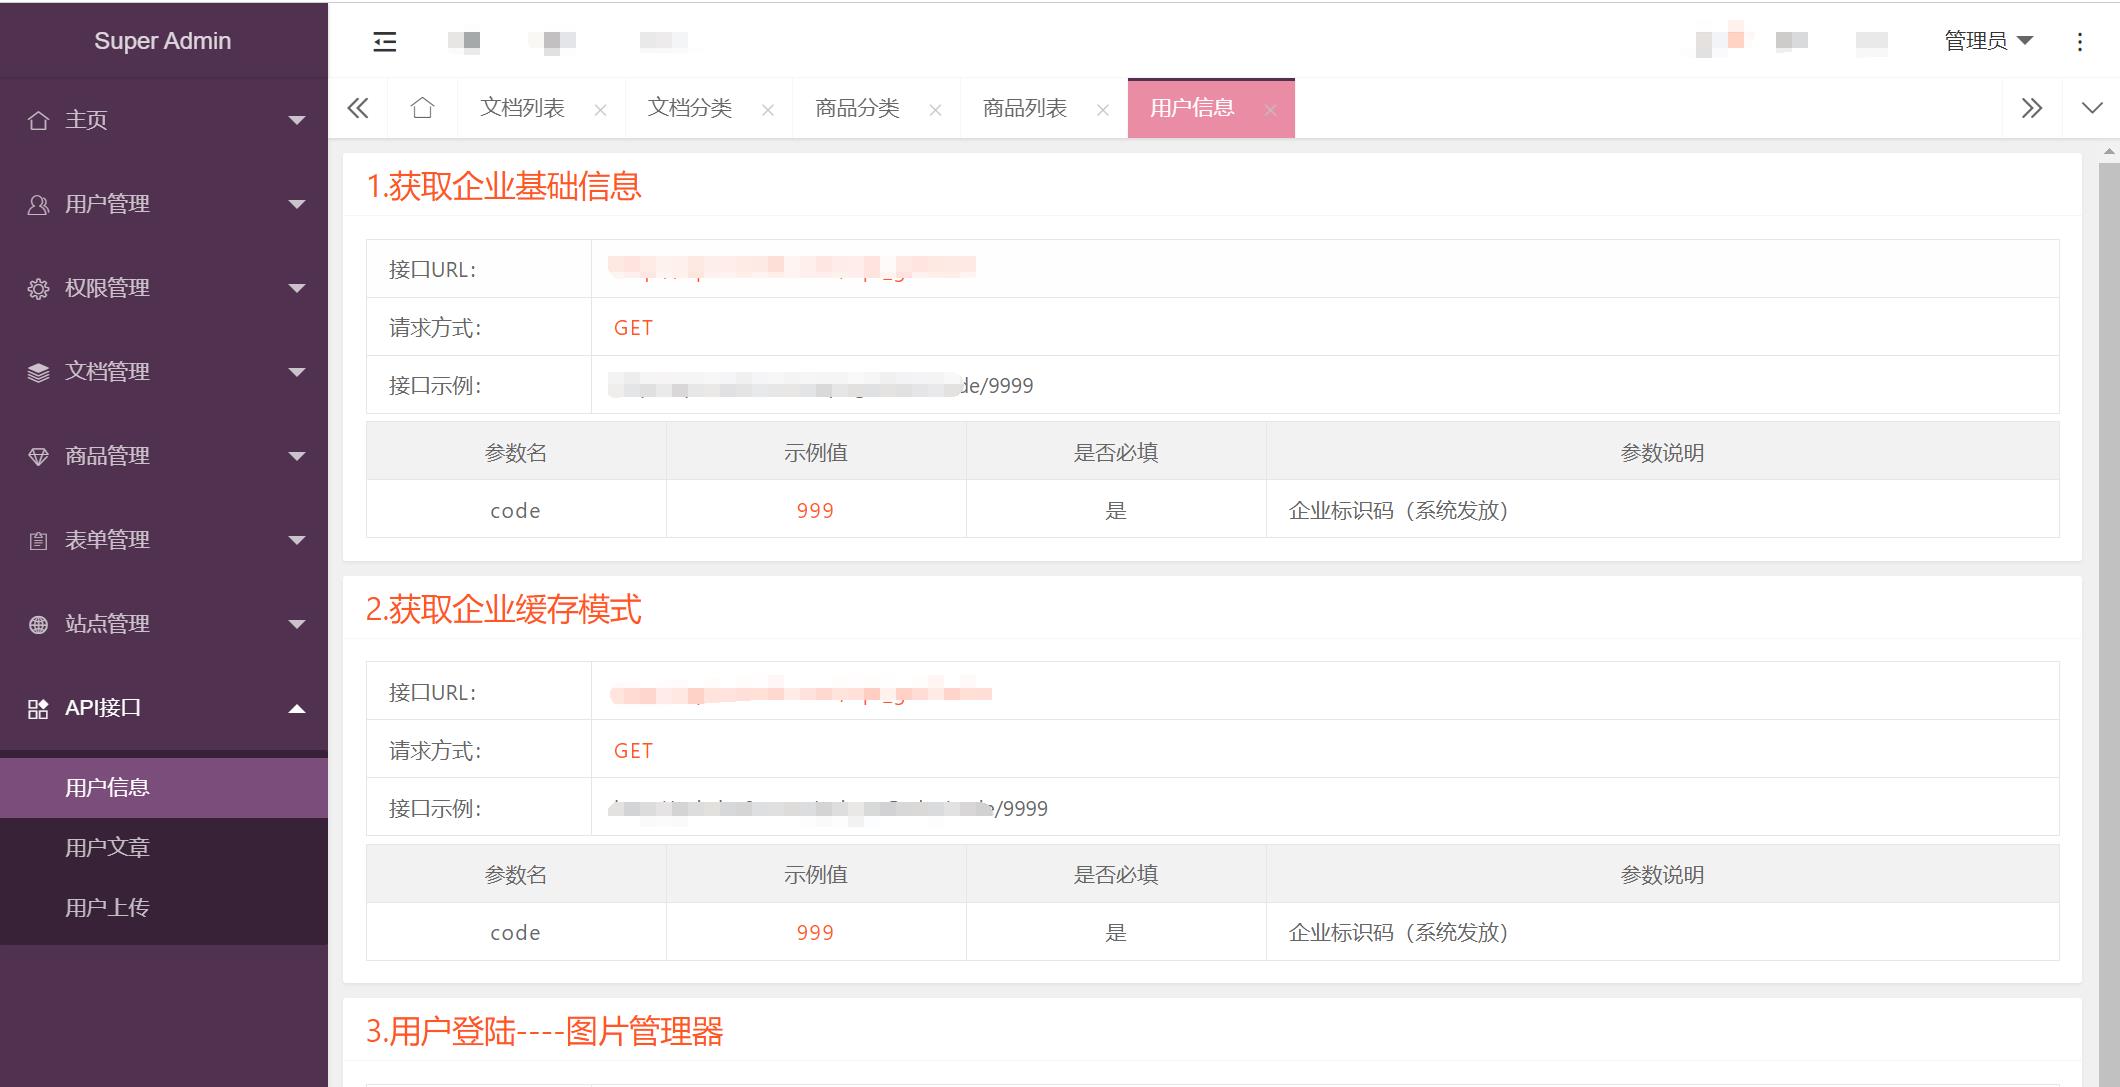Close the 商品分类 tab

pos(935,110)
